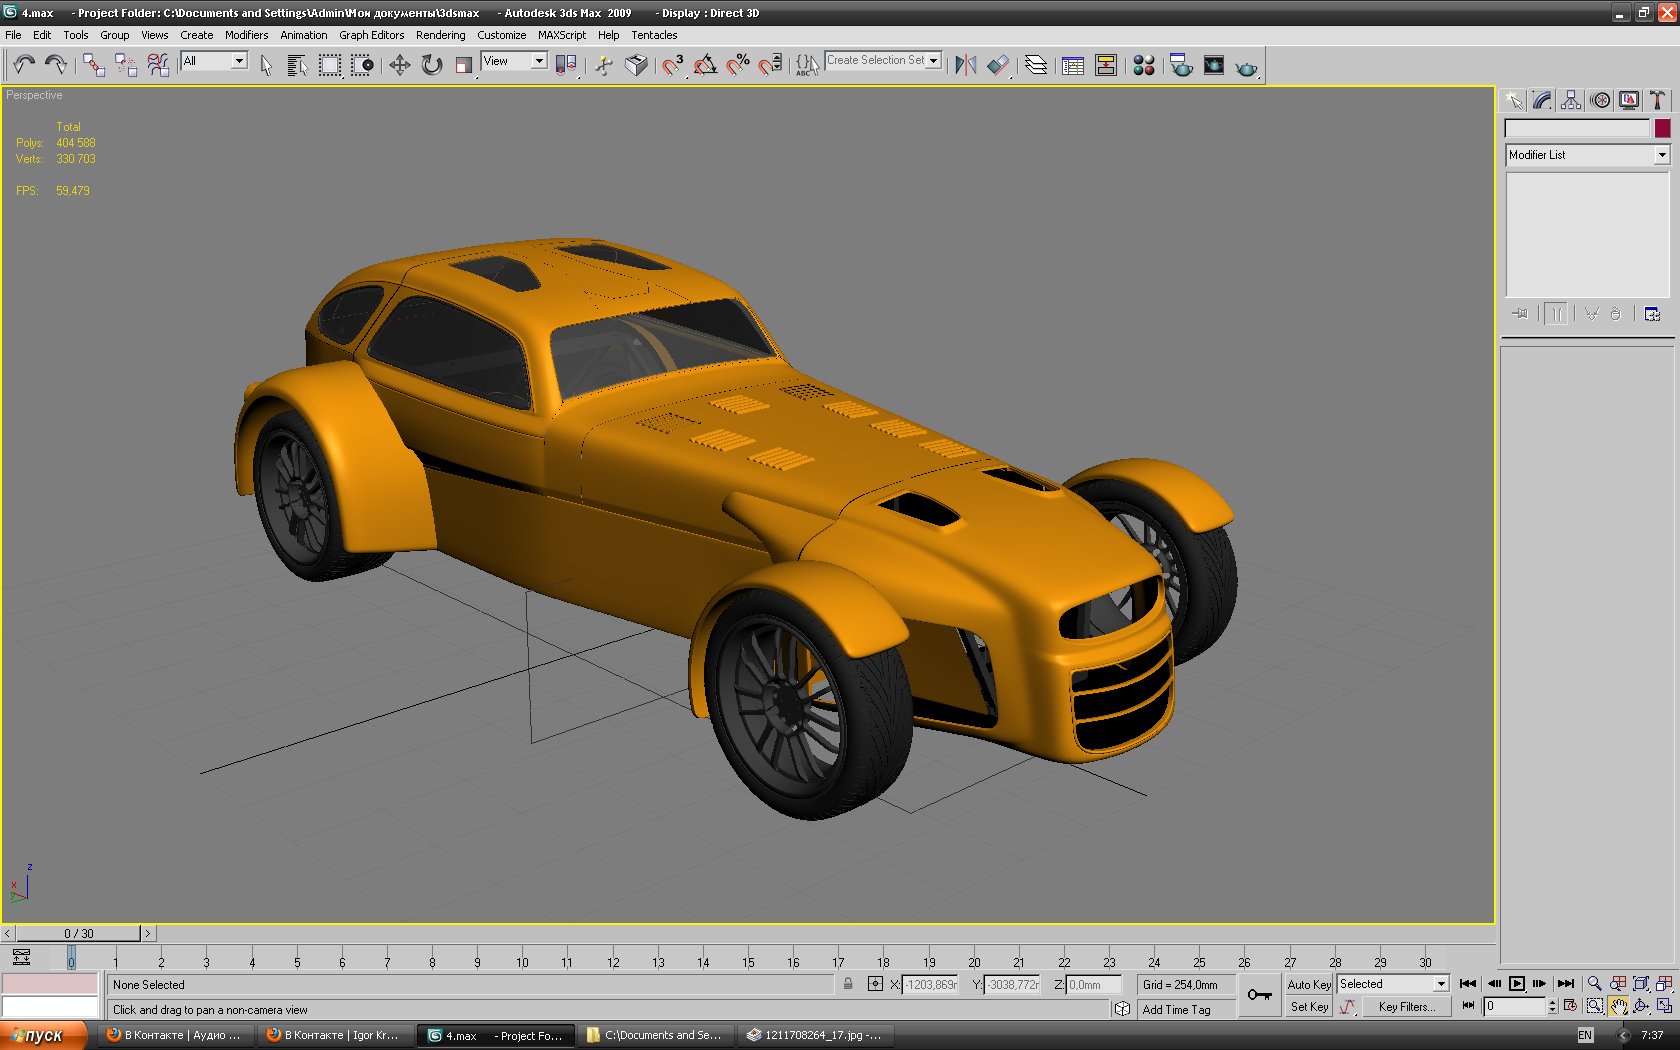Viewport: 1680px width, 1050px height.
Task: Click Quick Render teapot icon
Action: point(1246,66)
